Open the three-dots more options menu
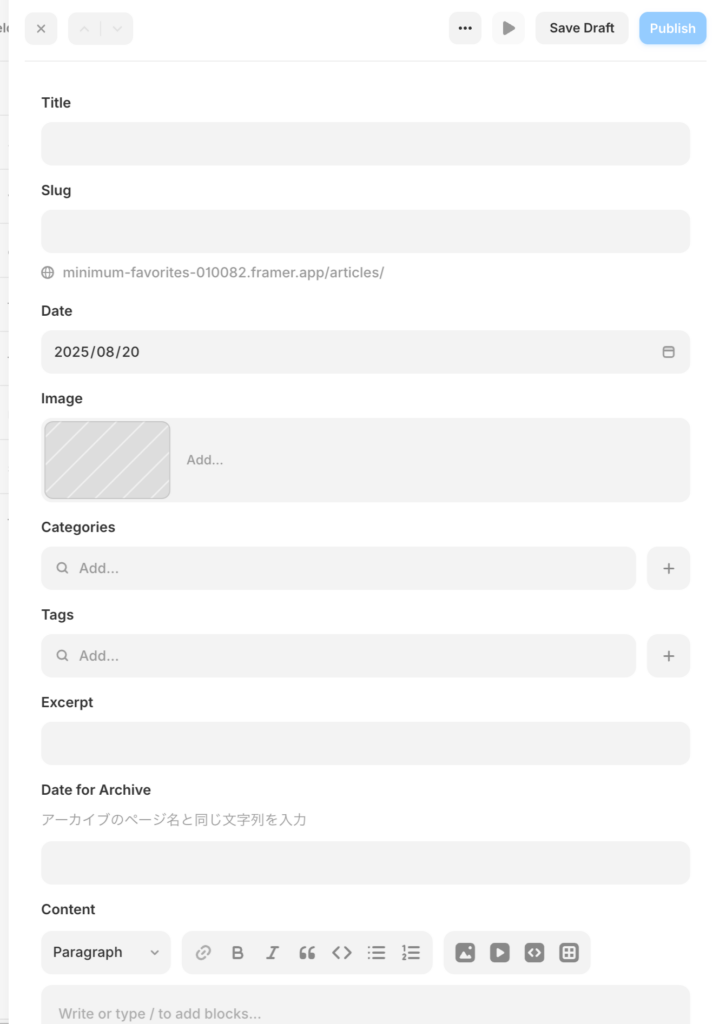The height and width of the screenshot is (1024, 713). [x=465, y=28]
